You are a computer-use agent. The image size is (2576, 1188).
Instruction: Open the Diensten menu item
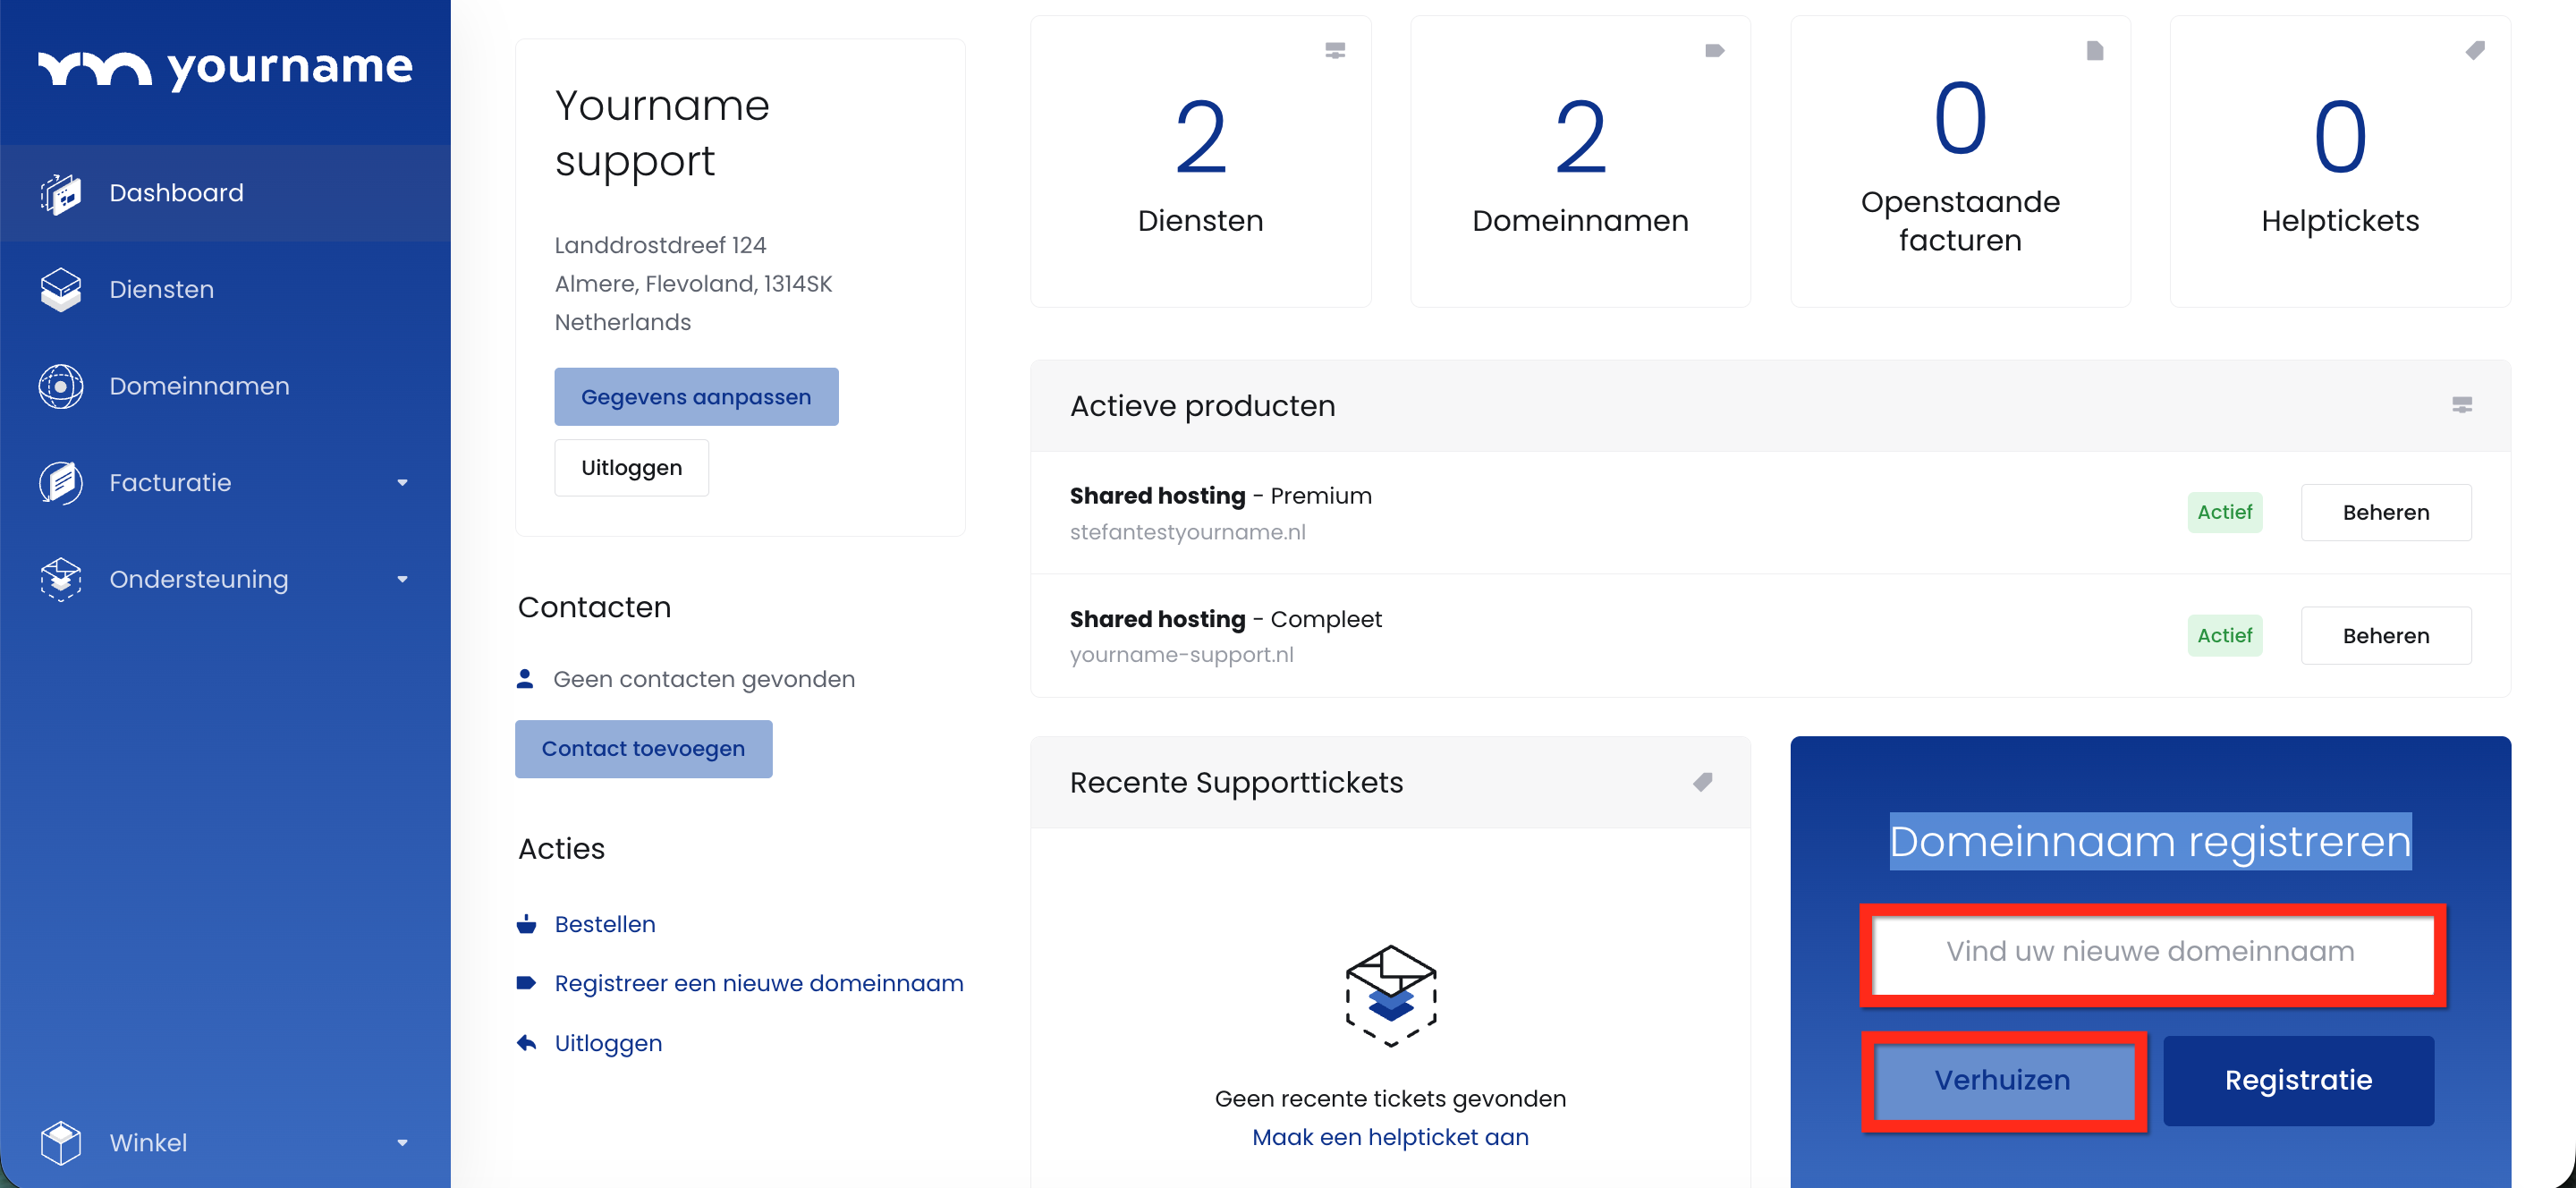click(x=161, y=289)
